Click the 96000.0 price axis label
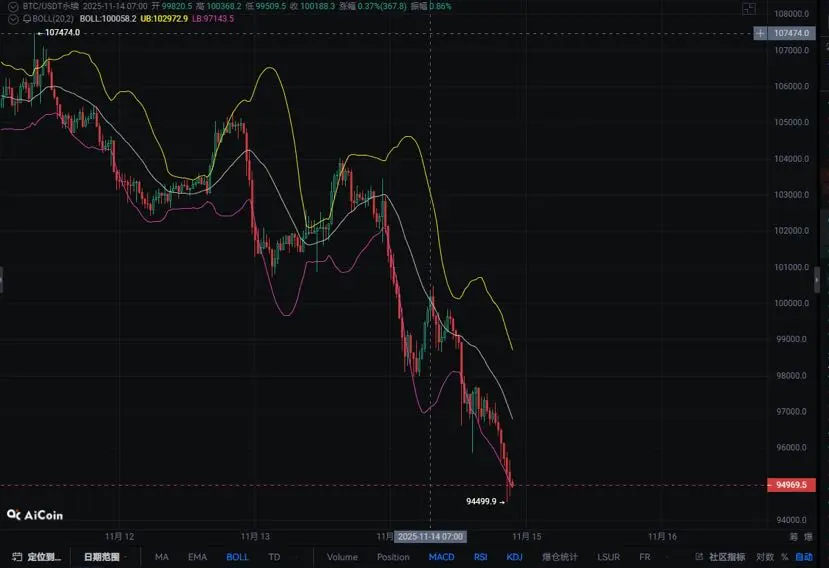Screen dimensions: 829x568 (791, 447)
